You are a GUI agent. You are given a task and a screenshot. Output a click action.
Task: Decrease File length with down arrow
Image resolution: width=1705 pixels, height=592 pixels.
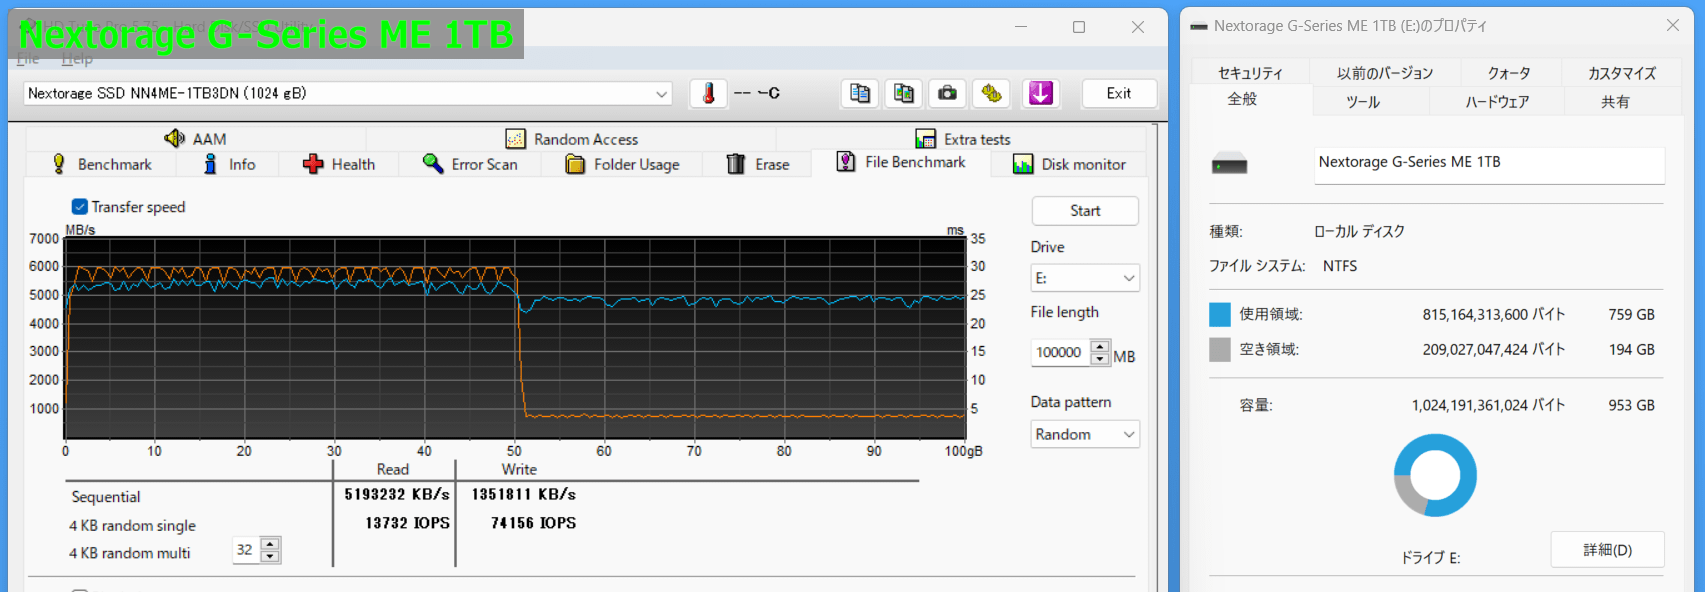[x=1100, y=358]
